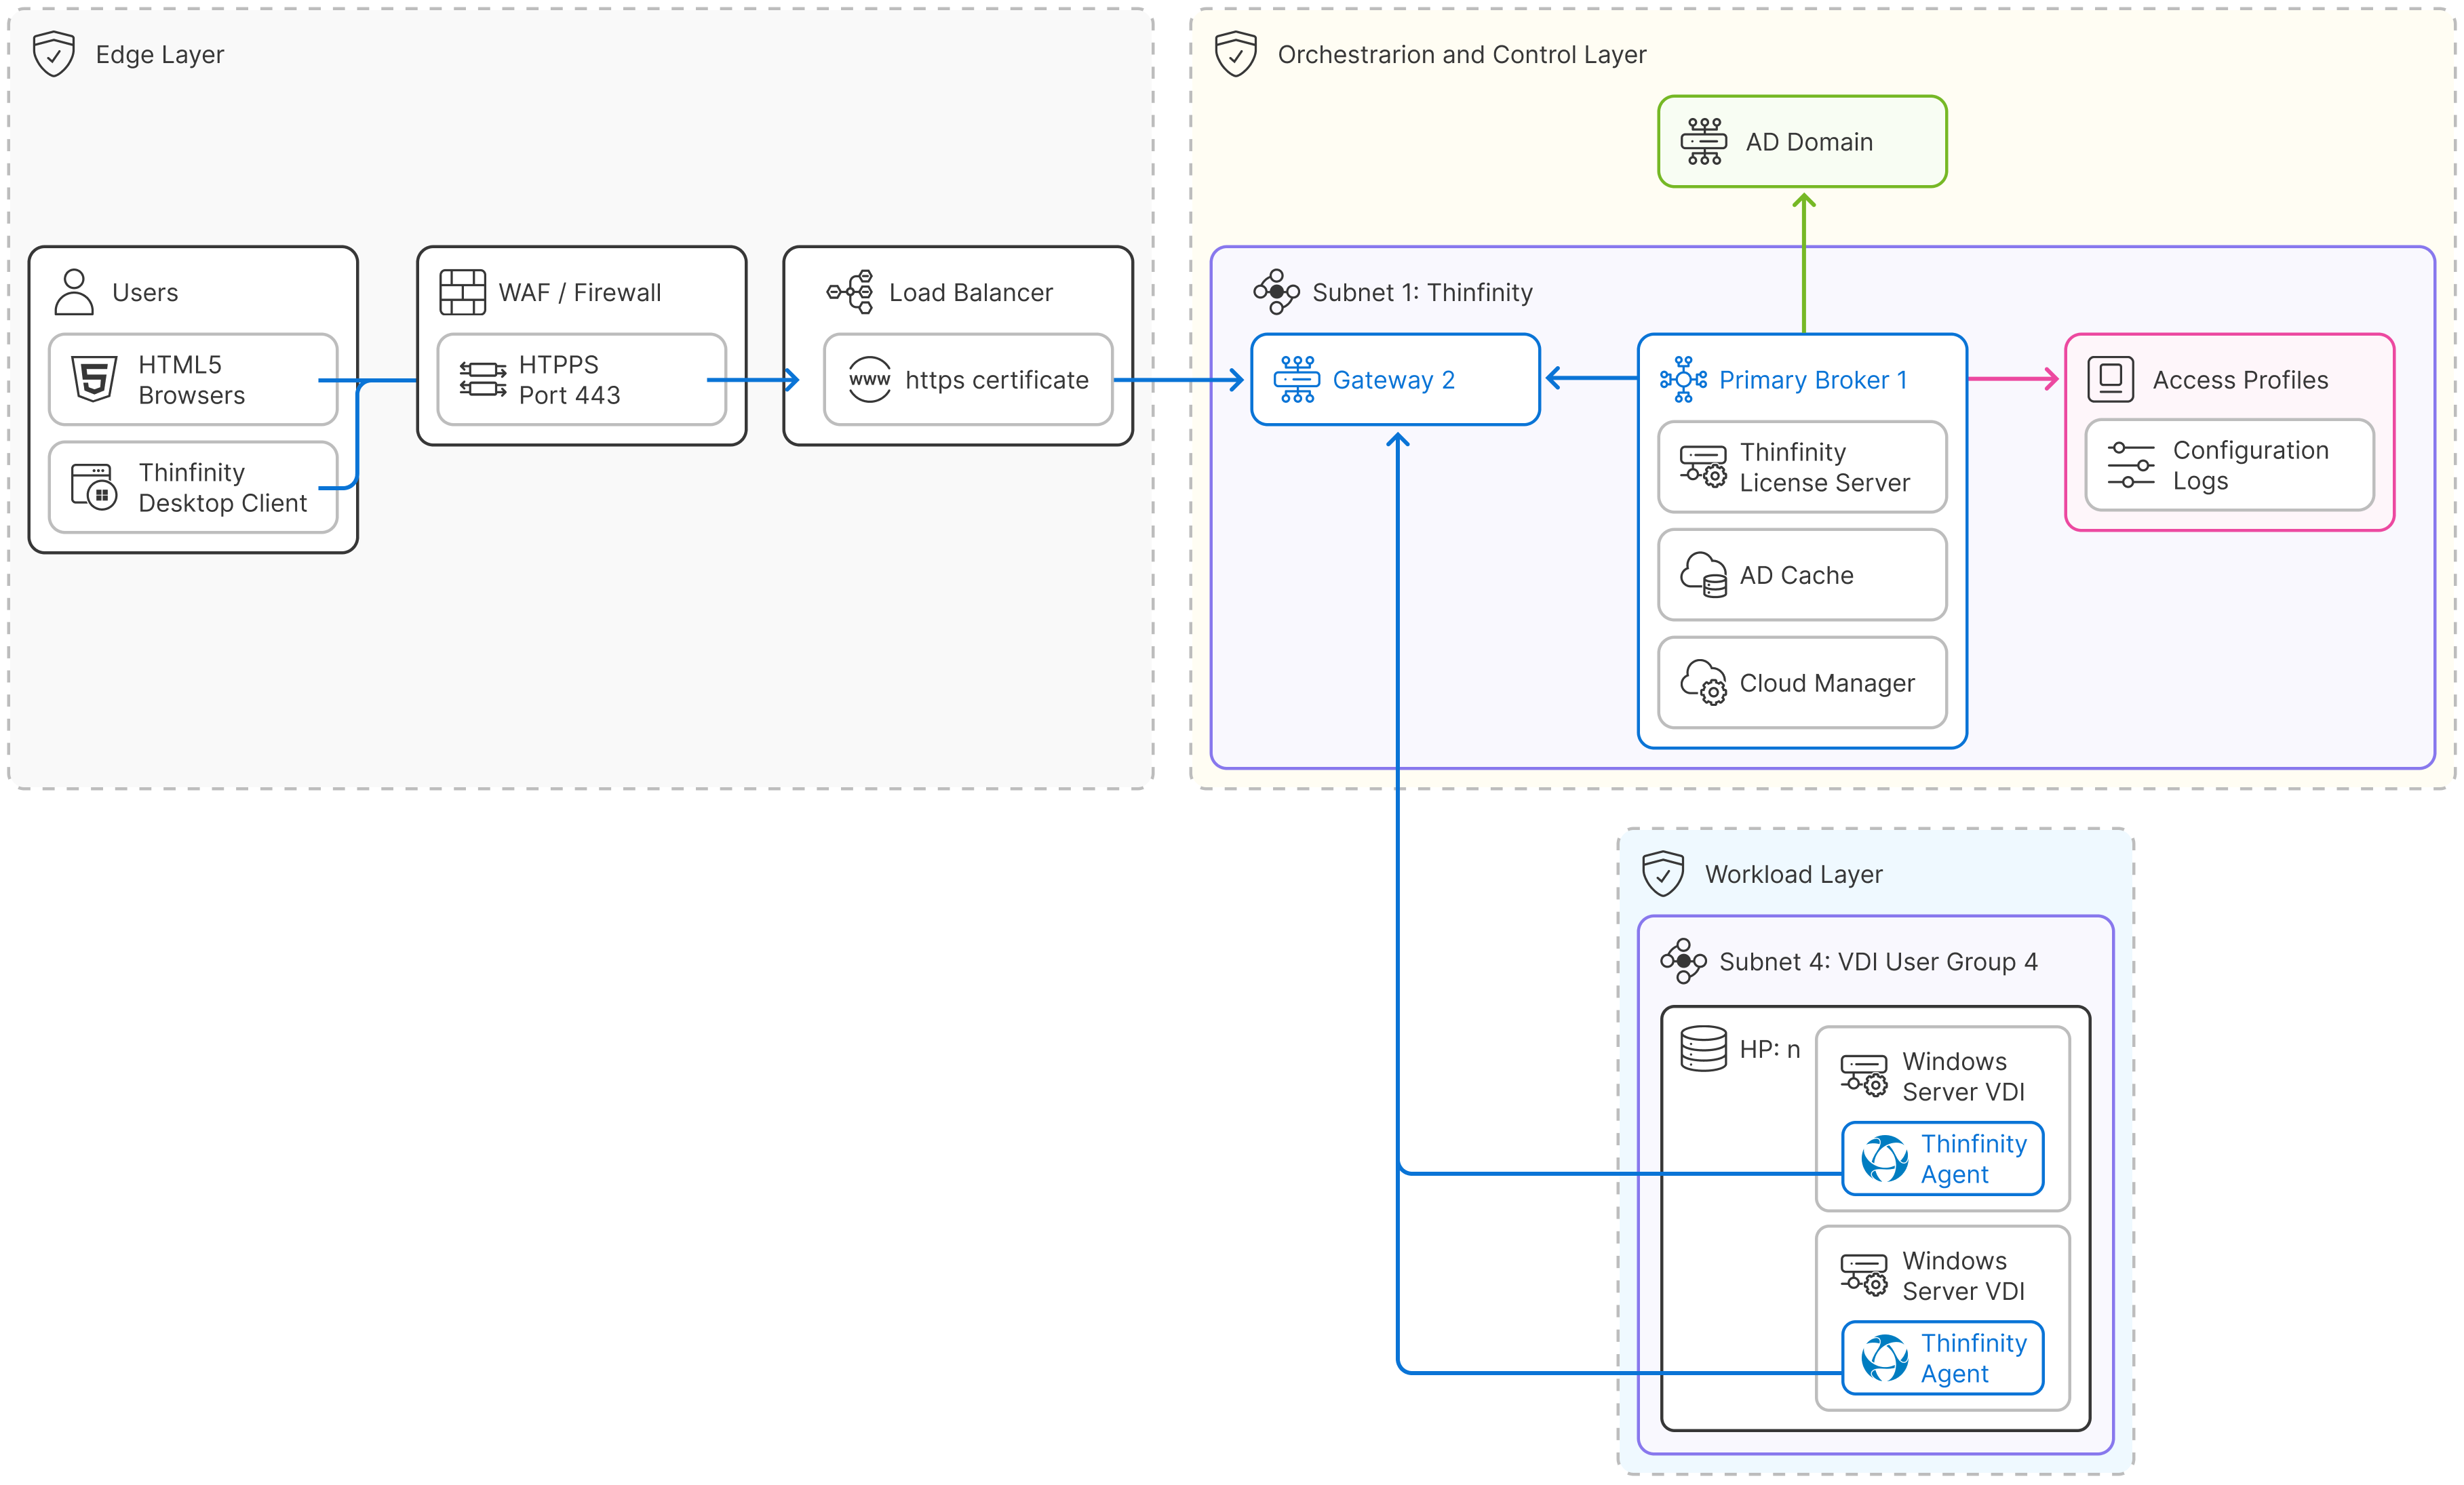Image resolution: width=2464 pixels, height=1485 pixels.
Task: Click the www https certificate icon
Action: pyautogui.click(x=869, y=380)
